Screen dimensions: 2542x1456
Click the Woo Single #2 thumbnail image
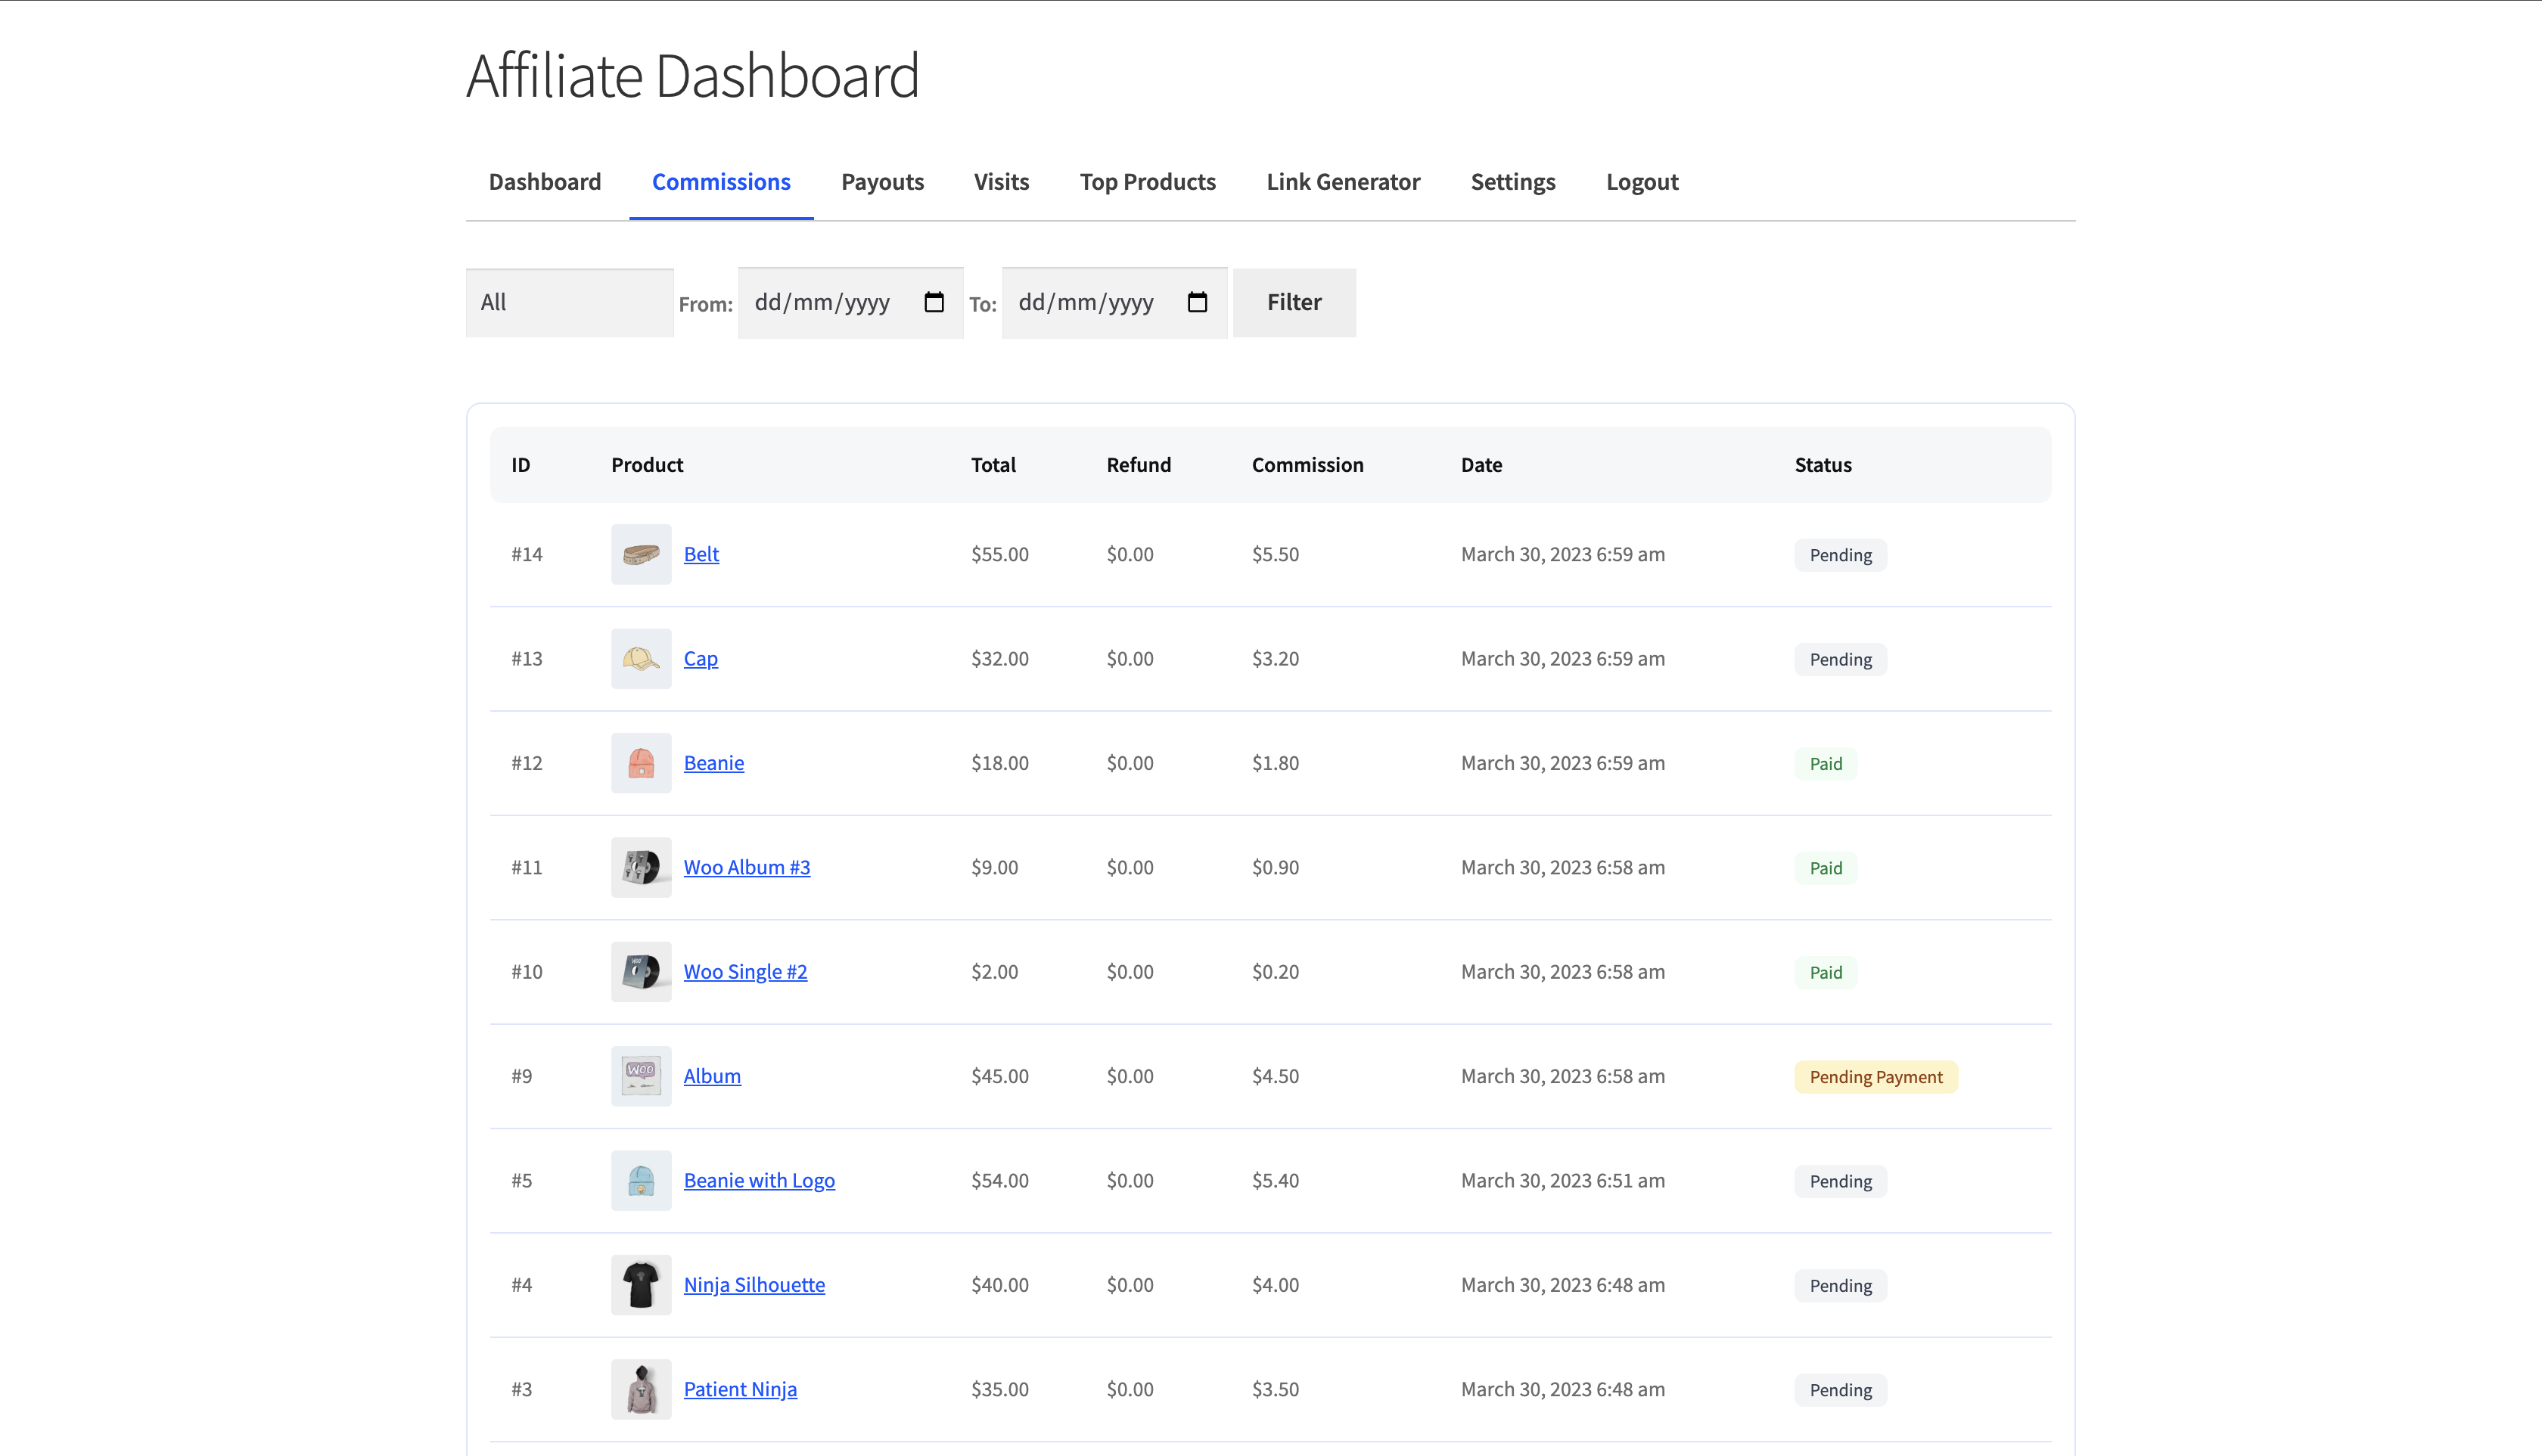click(640, 971)
